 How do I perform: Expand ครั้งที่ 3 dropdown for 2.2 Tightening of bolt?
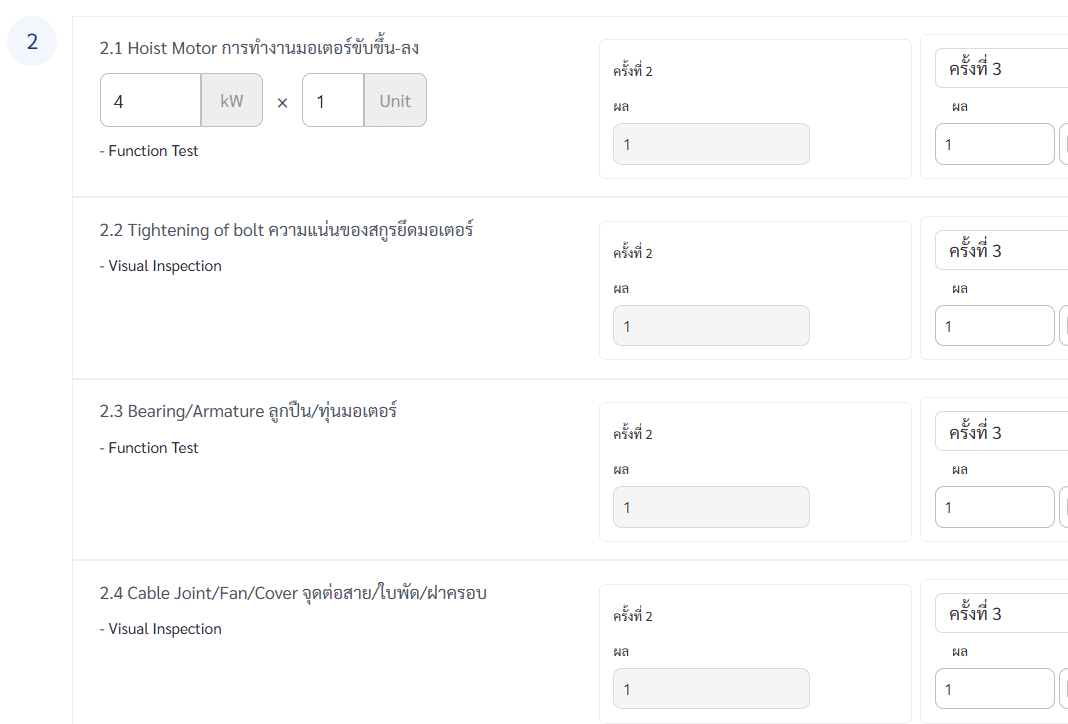click(1001, 251)
